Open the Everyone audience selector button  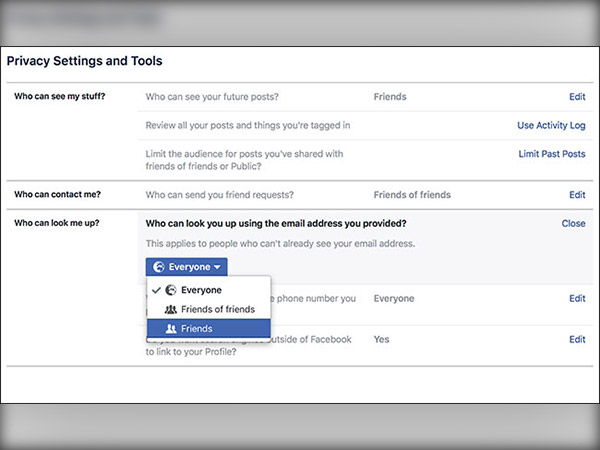coord(186,267)
